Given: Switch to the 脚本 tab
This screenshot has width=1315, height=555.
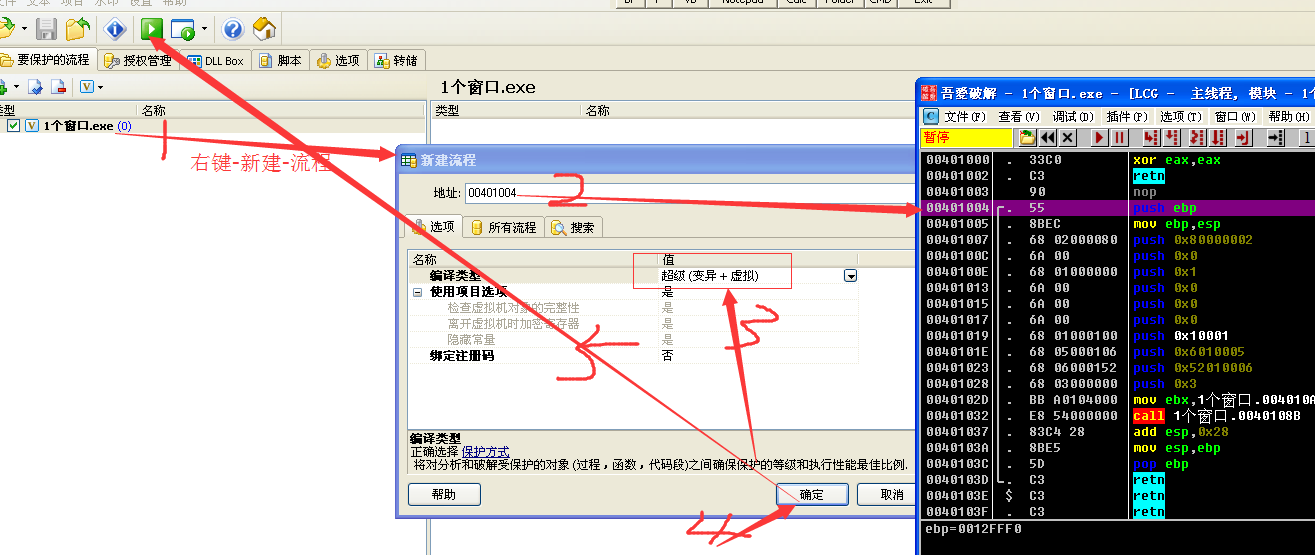Looking at the screenshot, I should [x=280, y=60].
